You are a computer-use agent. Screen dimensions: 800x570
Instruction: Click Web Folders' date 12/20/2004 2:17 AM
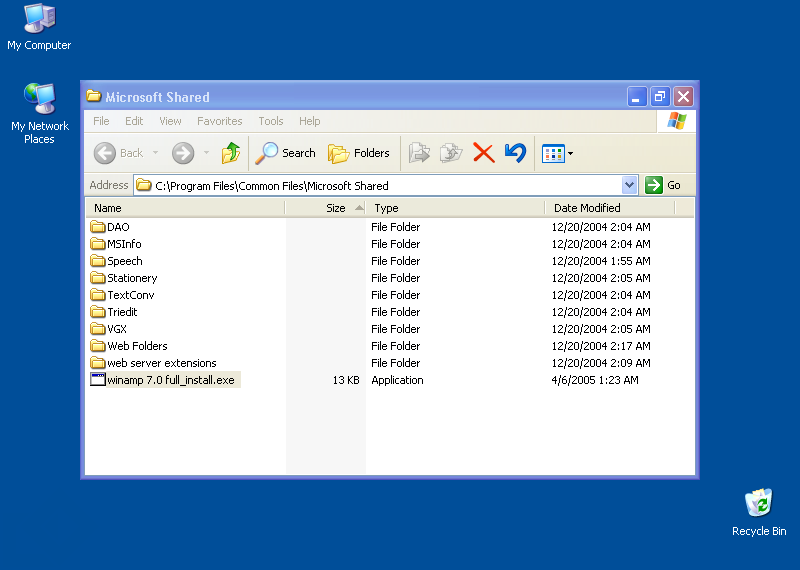click(x=601, y=346)
